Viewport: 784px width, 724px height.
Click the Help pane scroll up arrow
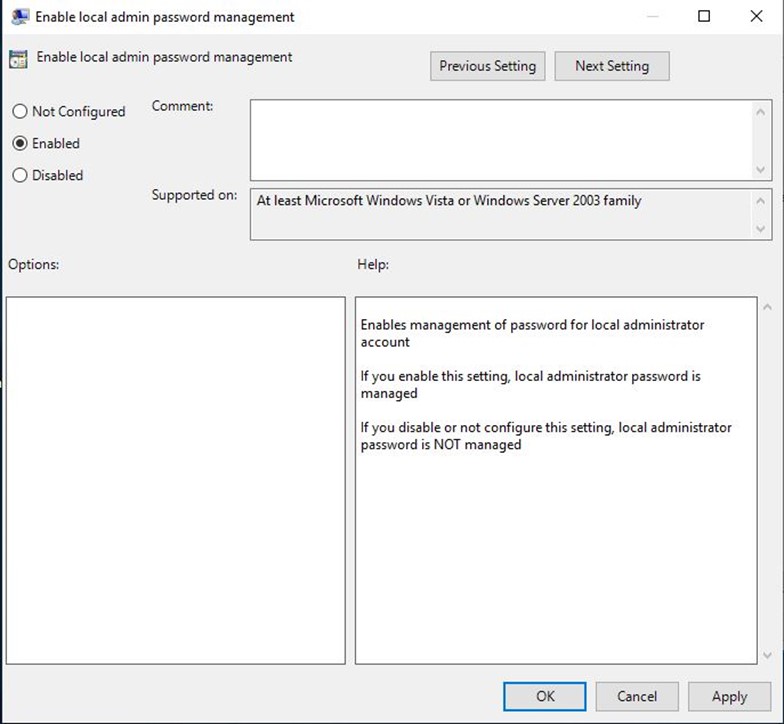tap(768, 307)
